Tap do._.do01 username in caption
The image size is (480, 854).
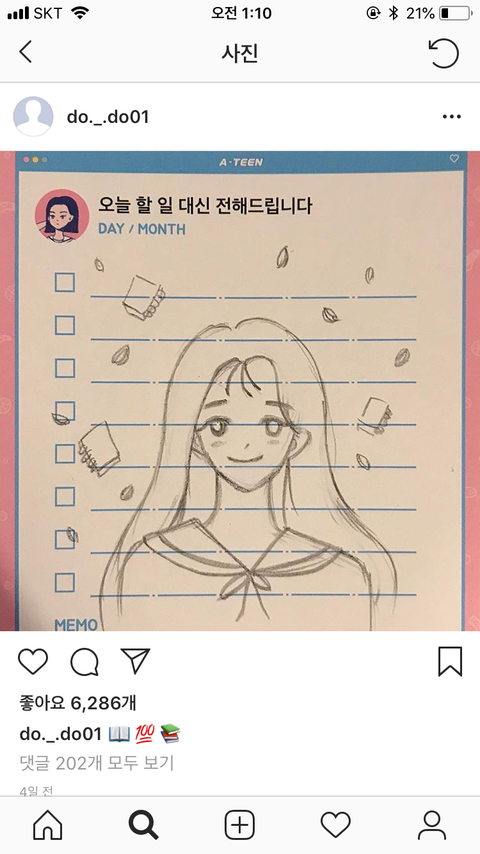(x=60, y=734)
